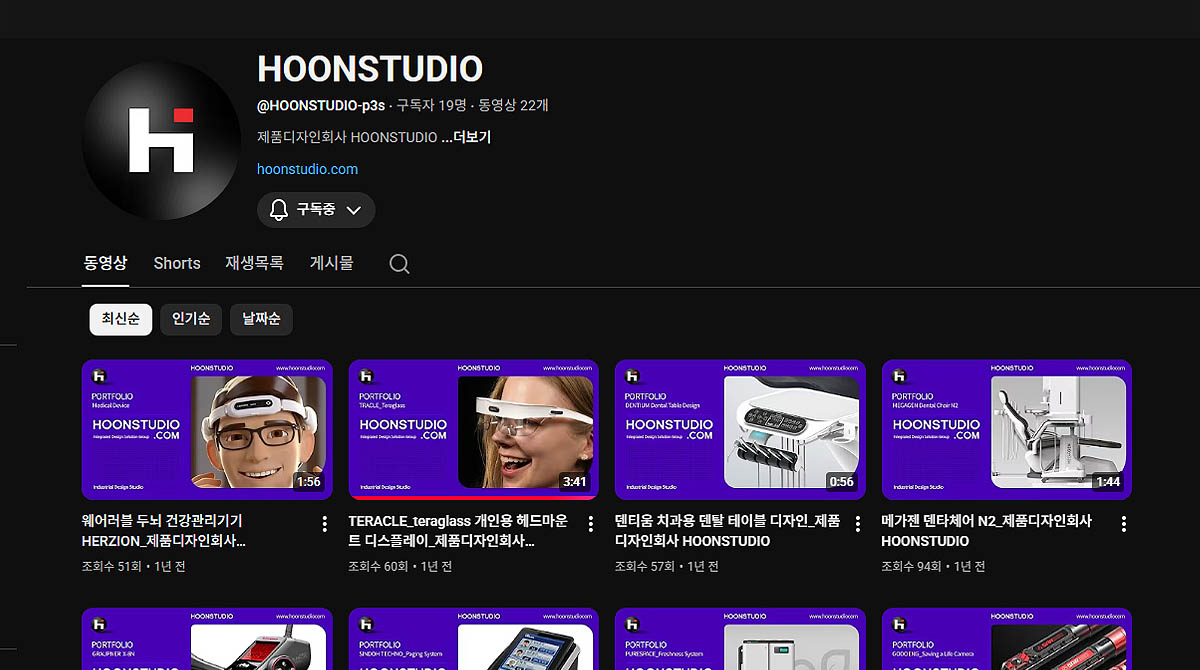Open video title 덴티움 치과용 덴탈 테이블 디자인
Screen dimensions: 1200x670
click(x=727, y=531)
